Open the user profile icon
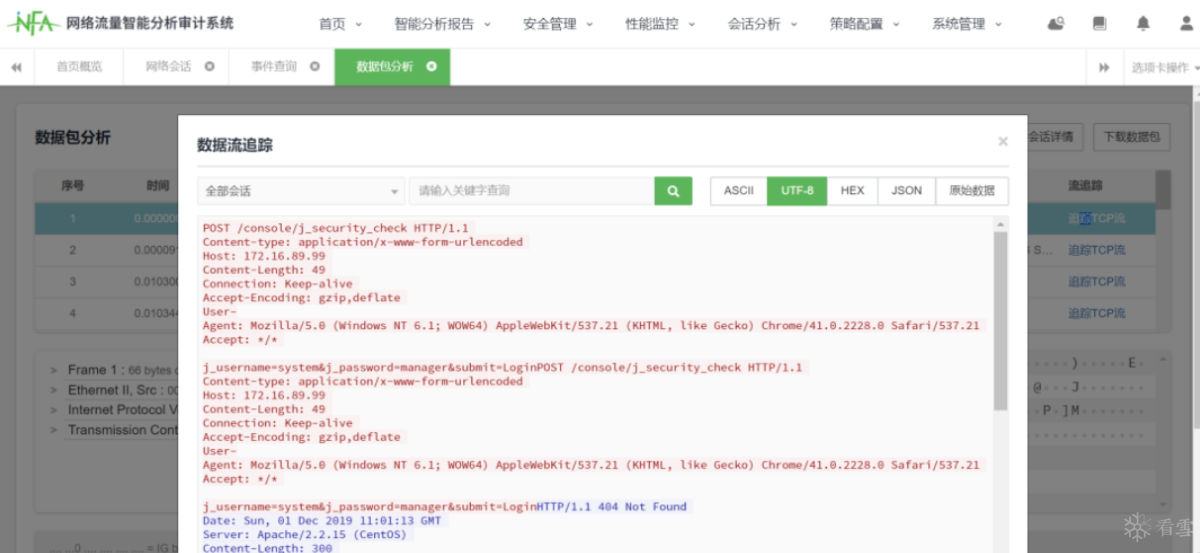The image size is (1200, 553). (x=1185, y=23)
